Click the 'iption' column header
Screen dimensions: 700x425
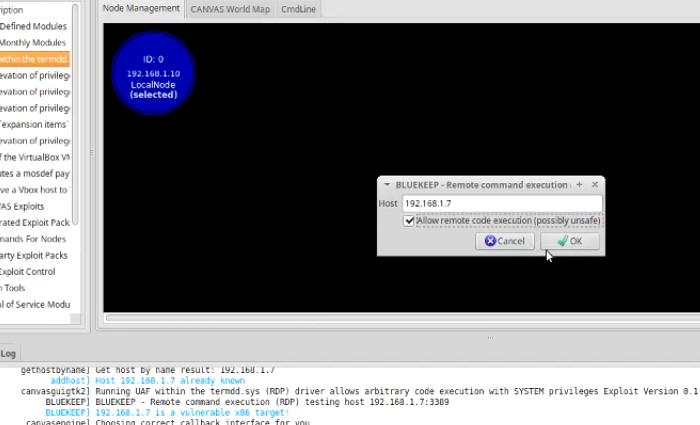(x=35, y=10)
